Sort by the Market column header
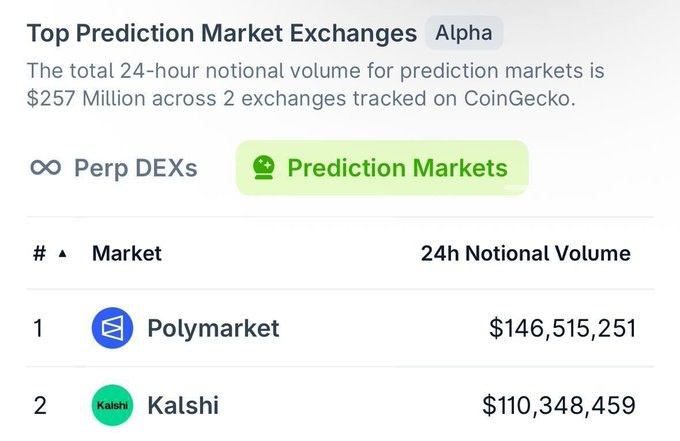The width and height of the screenshot is (680, 441). point(127,254)
